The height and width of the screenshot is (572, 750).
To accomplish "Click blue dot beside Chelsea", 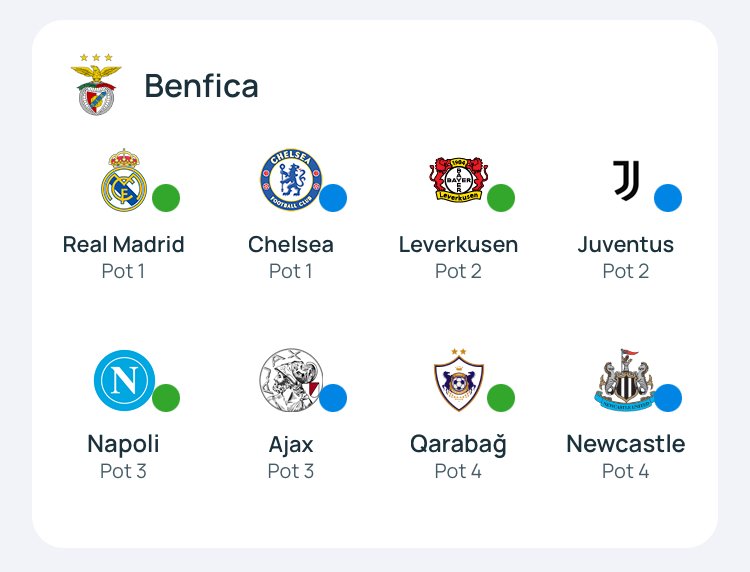I will (x=333, y=198).
